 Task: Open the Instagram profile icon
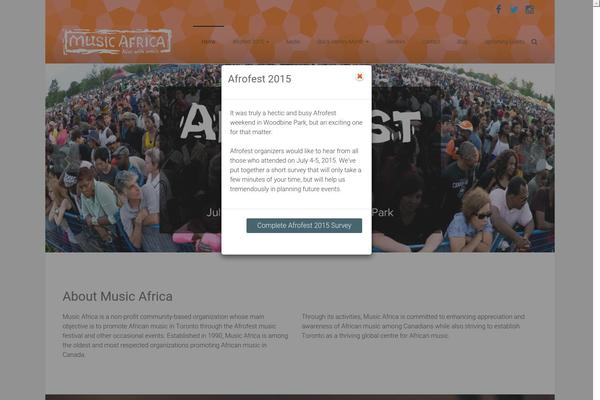530,10
